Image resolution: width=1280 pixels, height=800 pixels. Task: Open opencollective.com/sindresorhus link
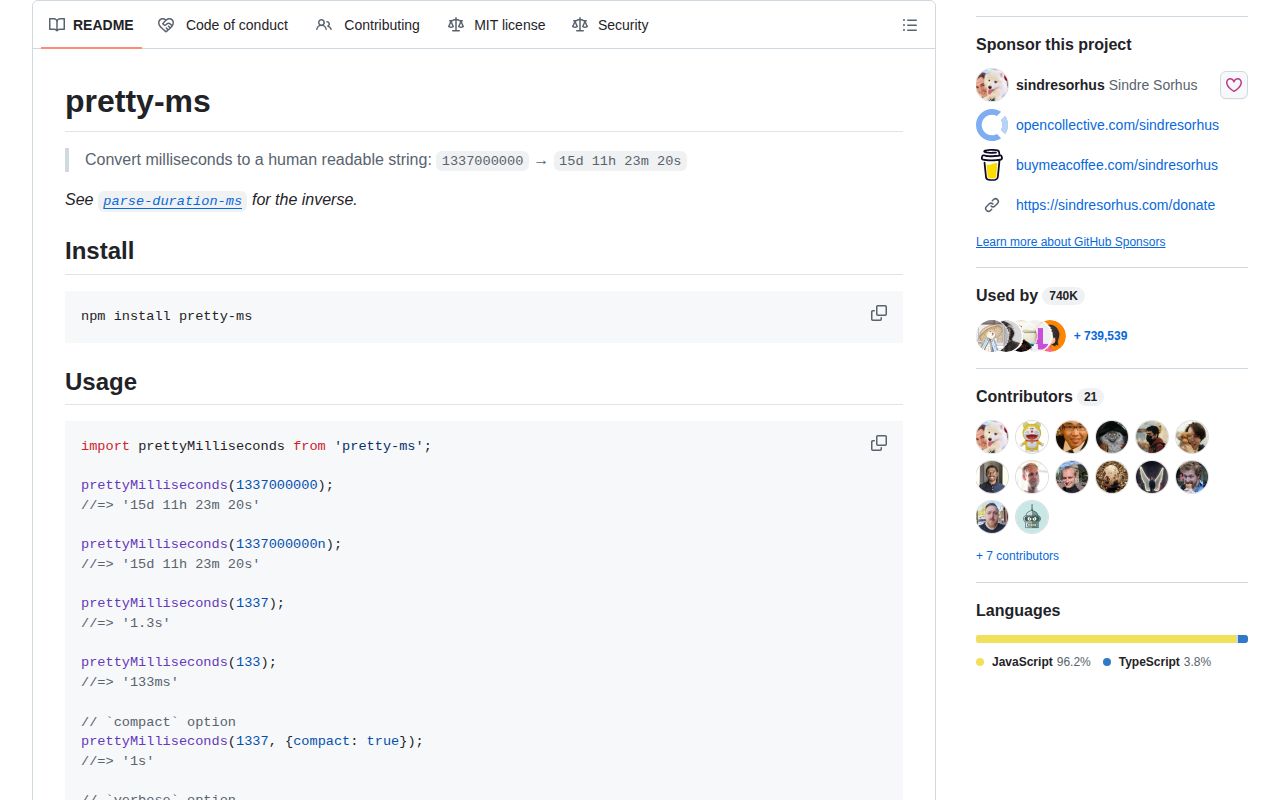[x=1117, y=125]
